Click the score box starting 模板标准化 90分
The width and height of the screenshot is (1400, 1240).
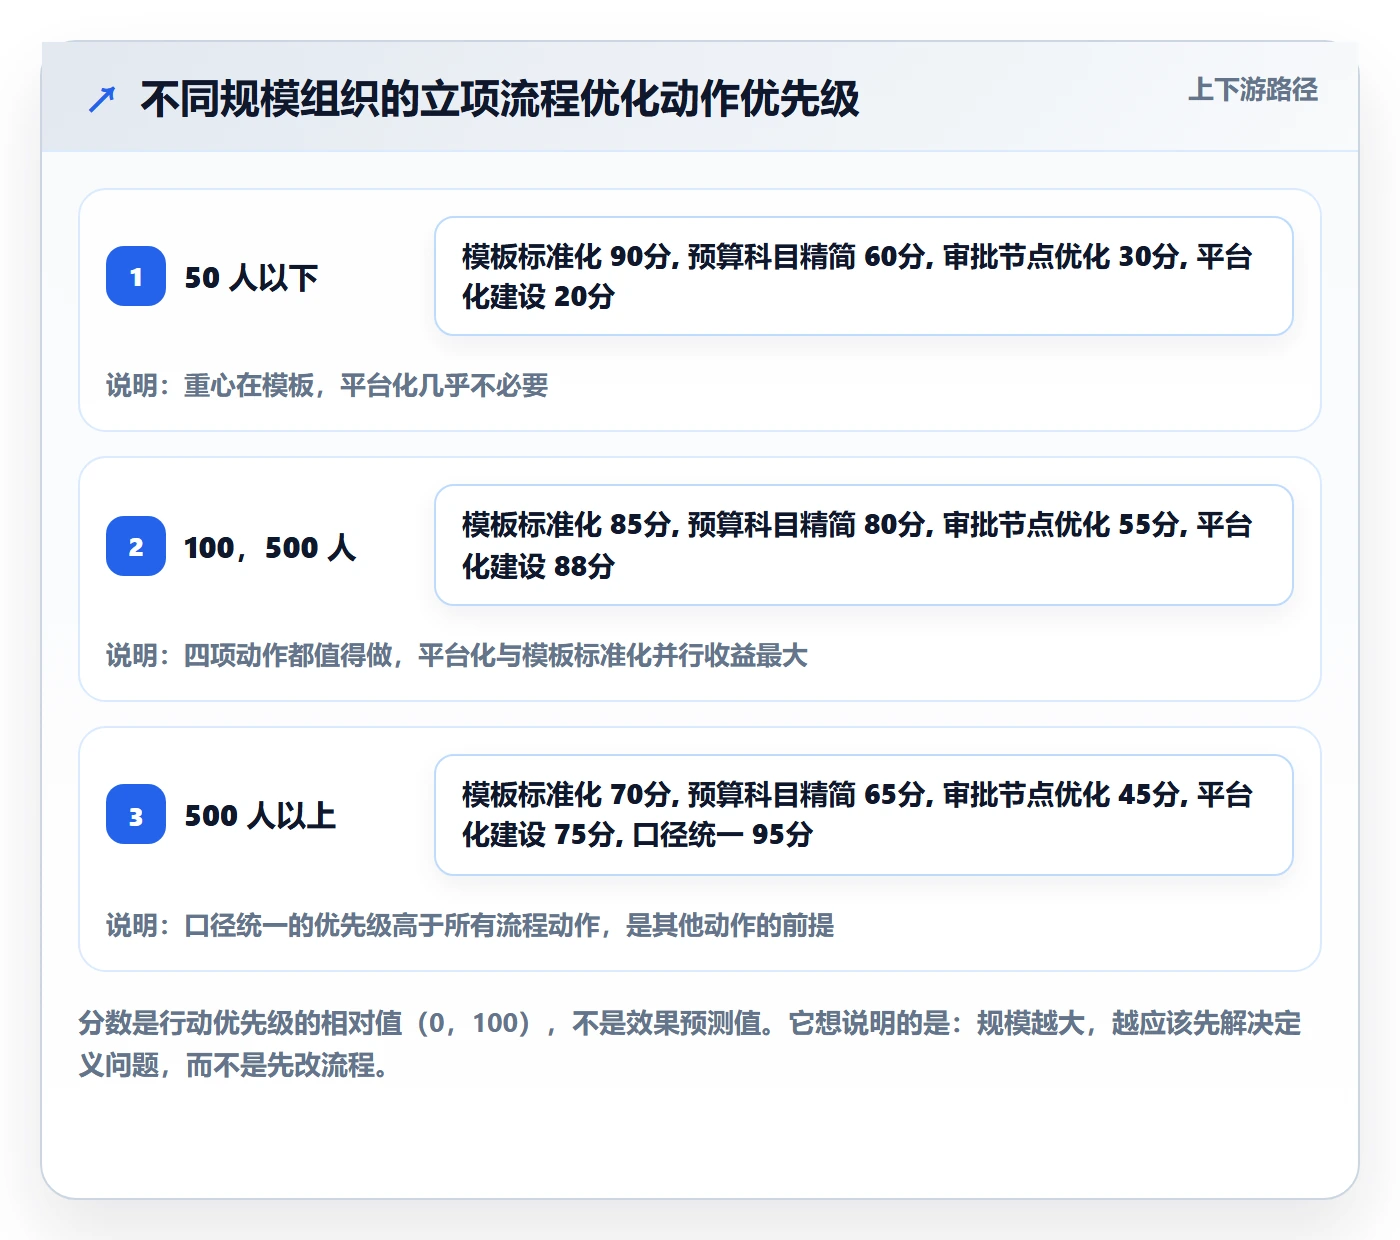click(x=864, y=276)
